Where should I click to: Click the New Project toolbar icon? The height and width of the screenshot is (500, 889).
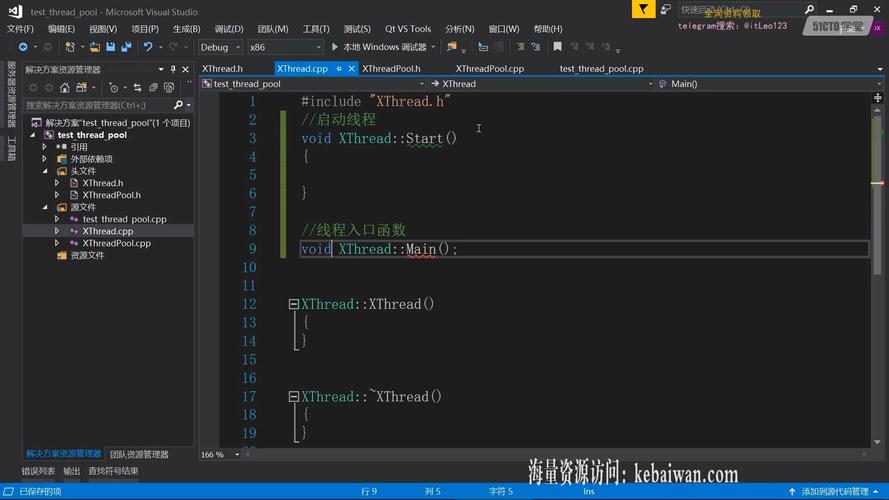point(70,47)
